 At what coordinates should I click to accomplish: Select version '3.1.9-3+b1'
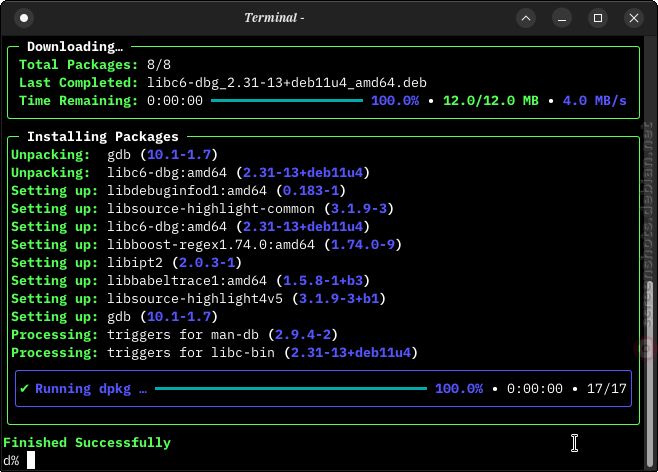pos(339,299)
